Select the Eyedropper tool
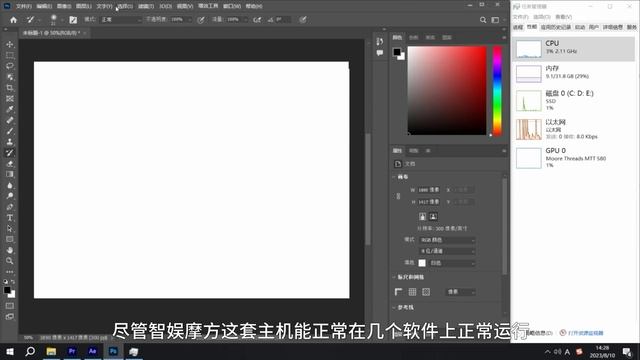The width and height of the screenshot is (640, 360). [10, 109]
